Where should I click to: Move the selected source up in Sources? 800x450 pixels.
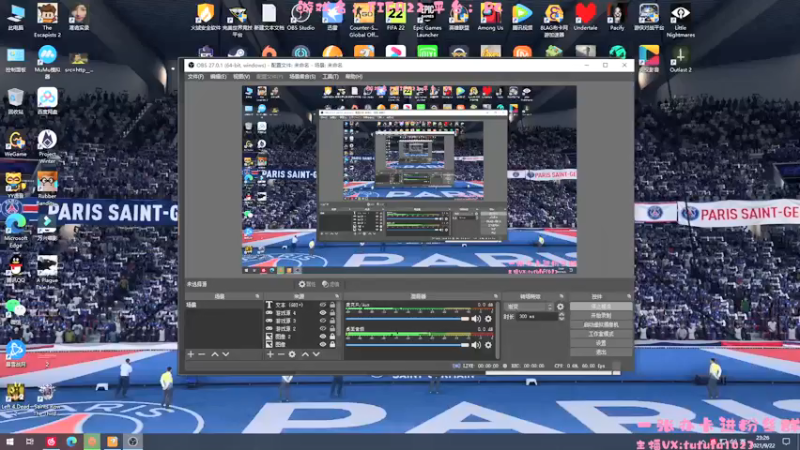click(305, 354)
